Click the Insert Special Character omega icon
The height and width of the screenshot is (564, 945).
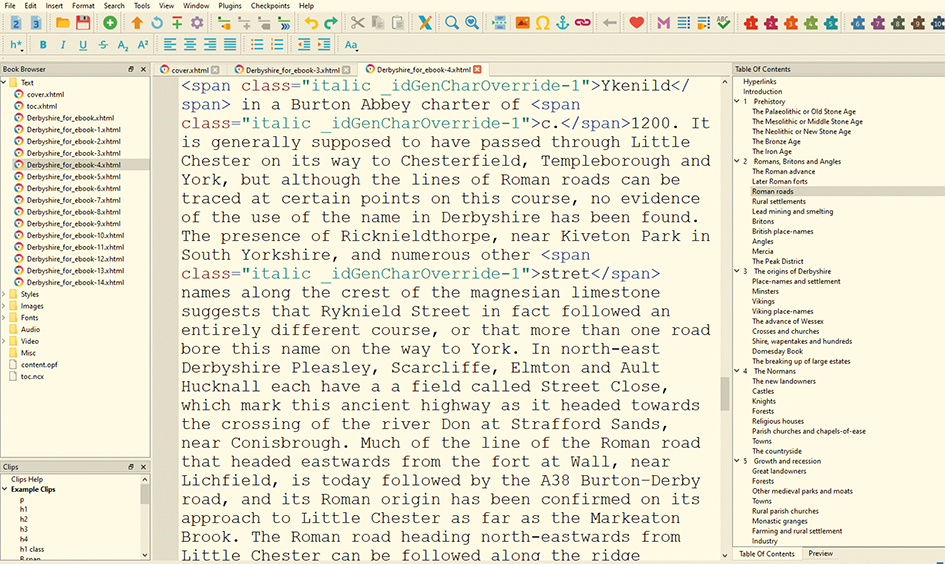[543, 23]
